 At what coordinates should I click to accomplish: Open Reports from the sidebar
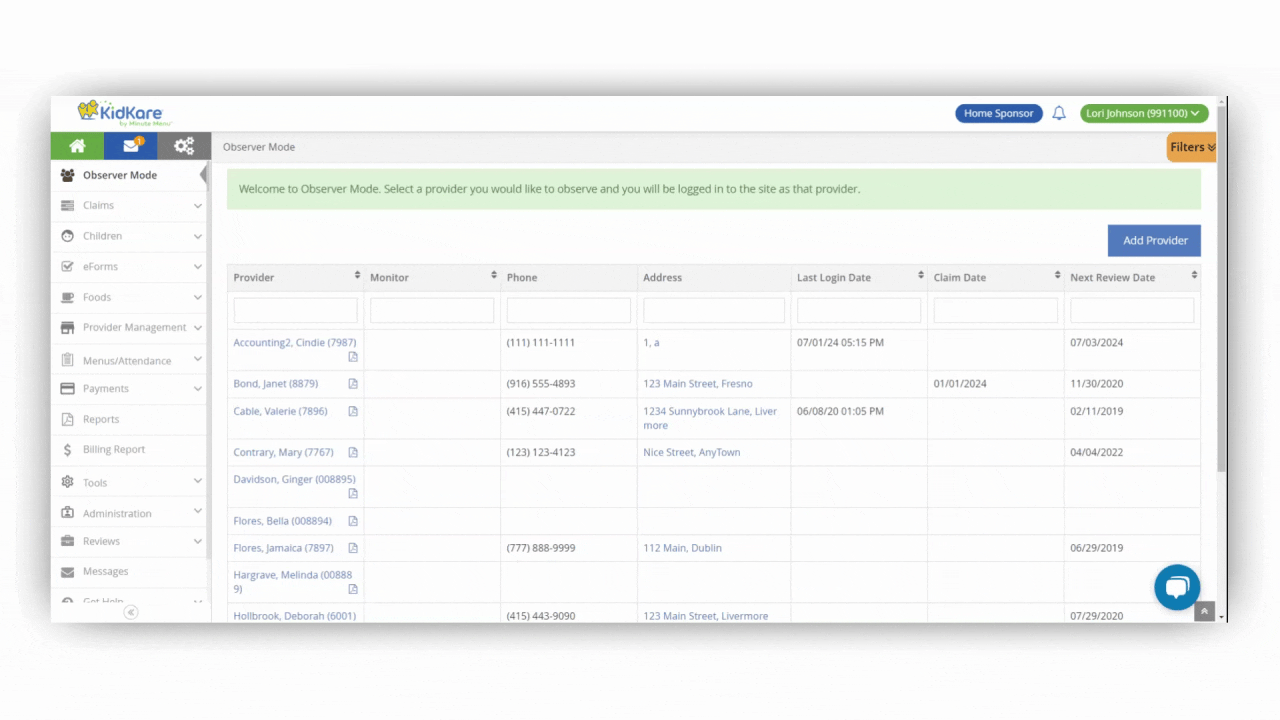(101, 420)
